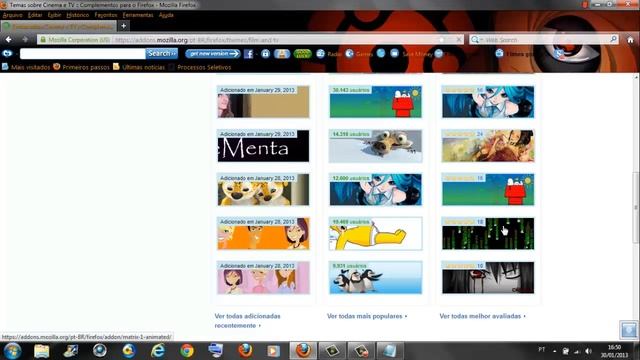Open the Editar menu
Image resolution: width=640 pixels, height=360 pixels.
pyautogui.click(x=35, y=15)
